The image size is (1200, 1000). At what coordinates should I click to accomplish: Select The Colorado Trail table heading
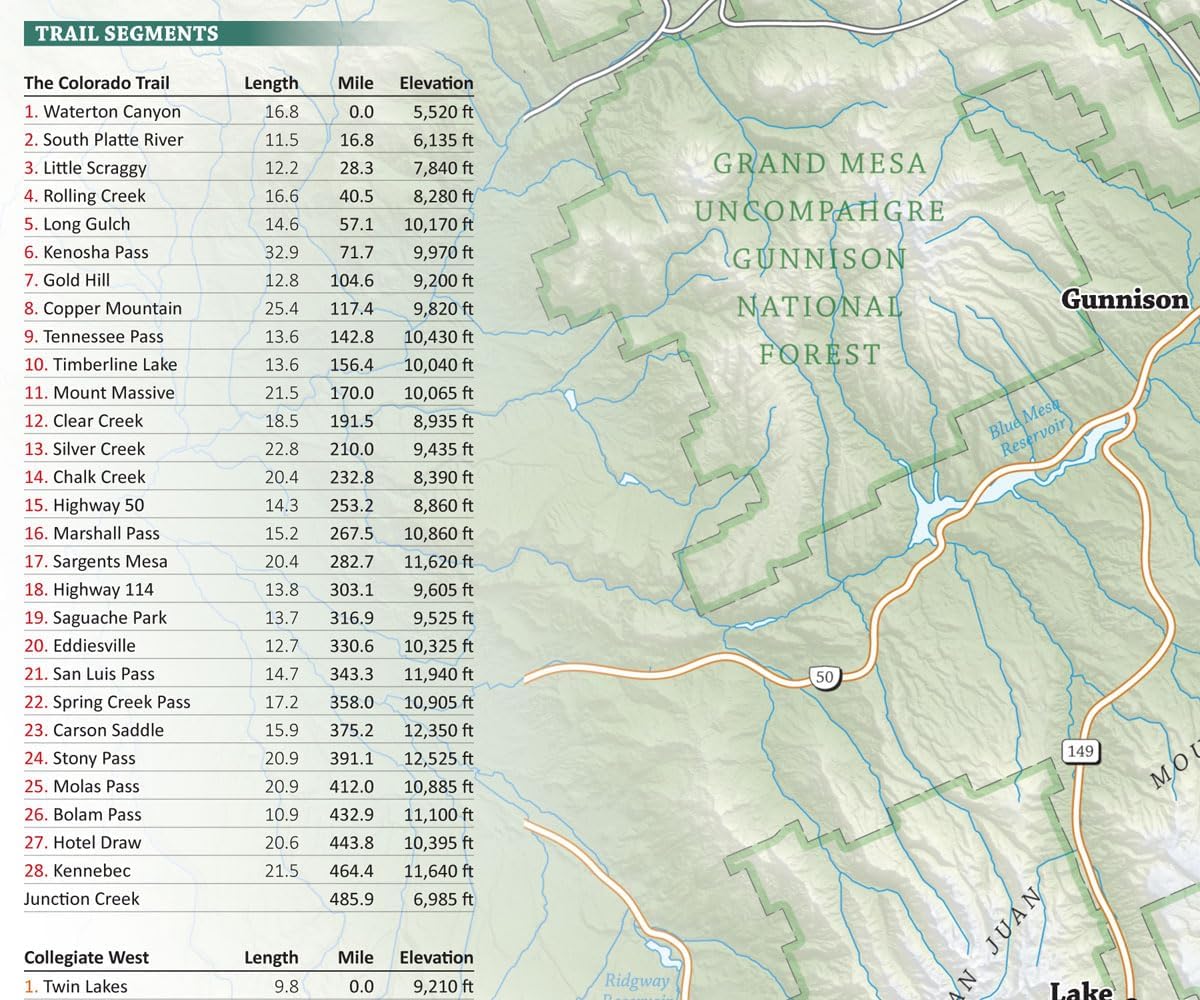[x=97, y=83]
